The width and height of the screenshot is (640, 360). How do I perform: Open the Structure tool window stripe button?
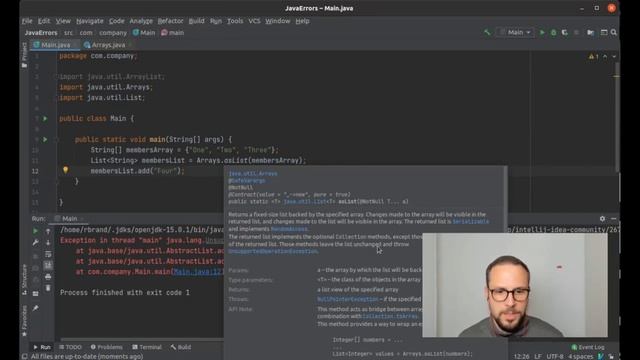point(24,279)
